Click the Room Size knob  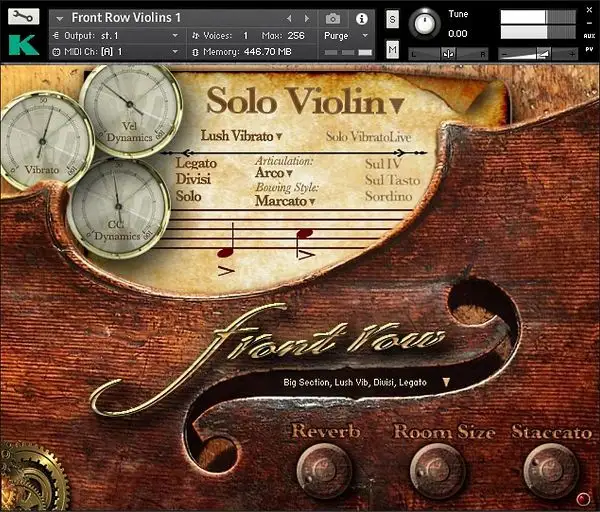pos(437,468)
